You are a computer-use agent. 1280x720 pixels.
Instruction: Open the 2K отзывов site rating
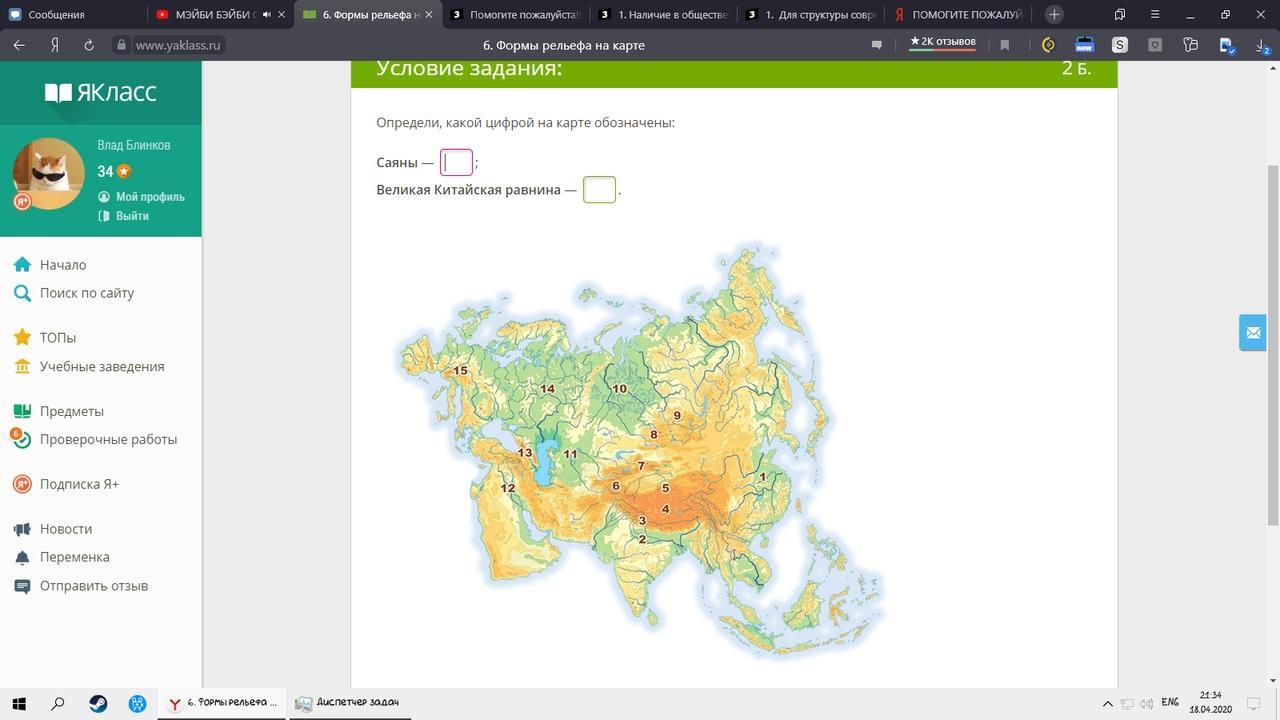942,42
